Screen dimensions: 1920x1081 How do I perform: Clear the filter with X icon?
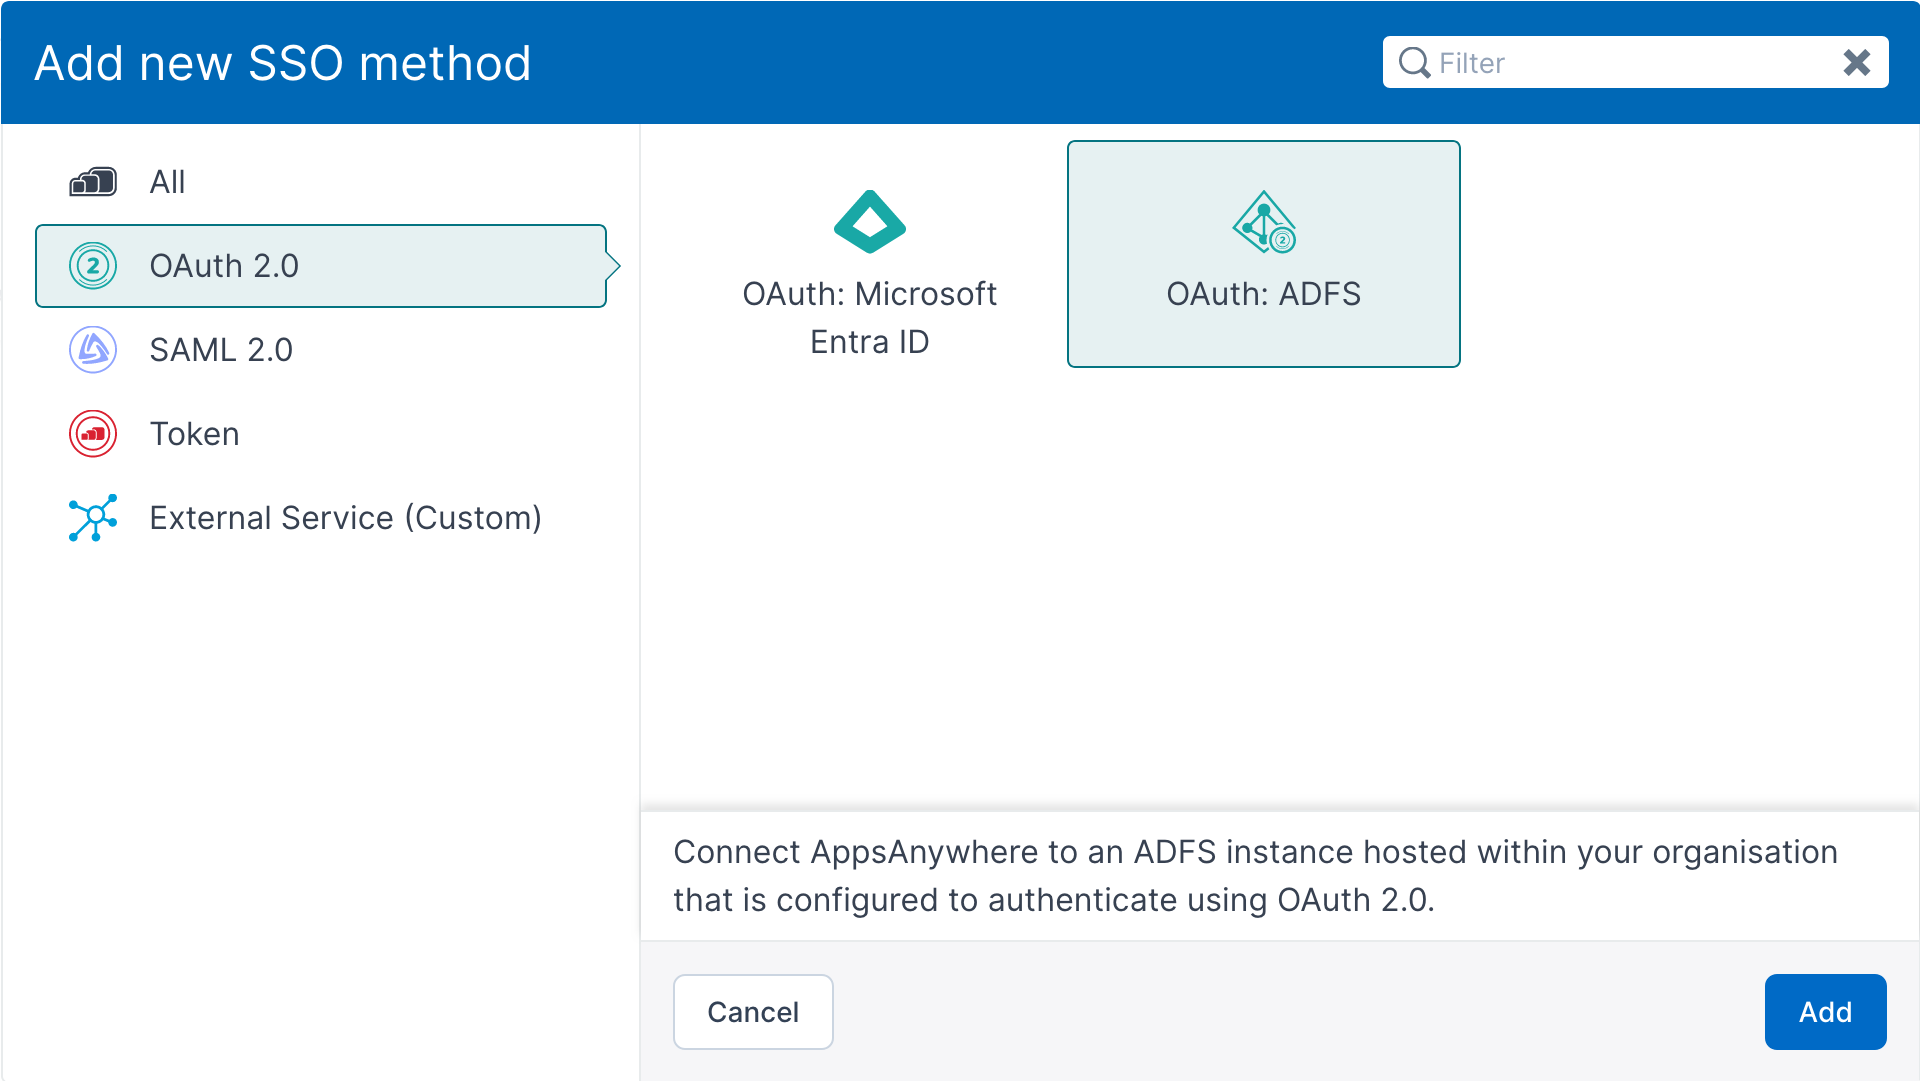(1857, 63)
